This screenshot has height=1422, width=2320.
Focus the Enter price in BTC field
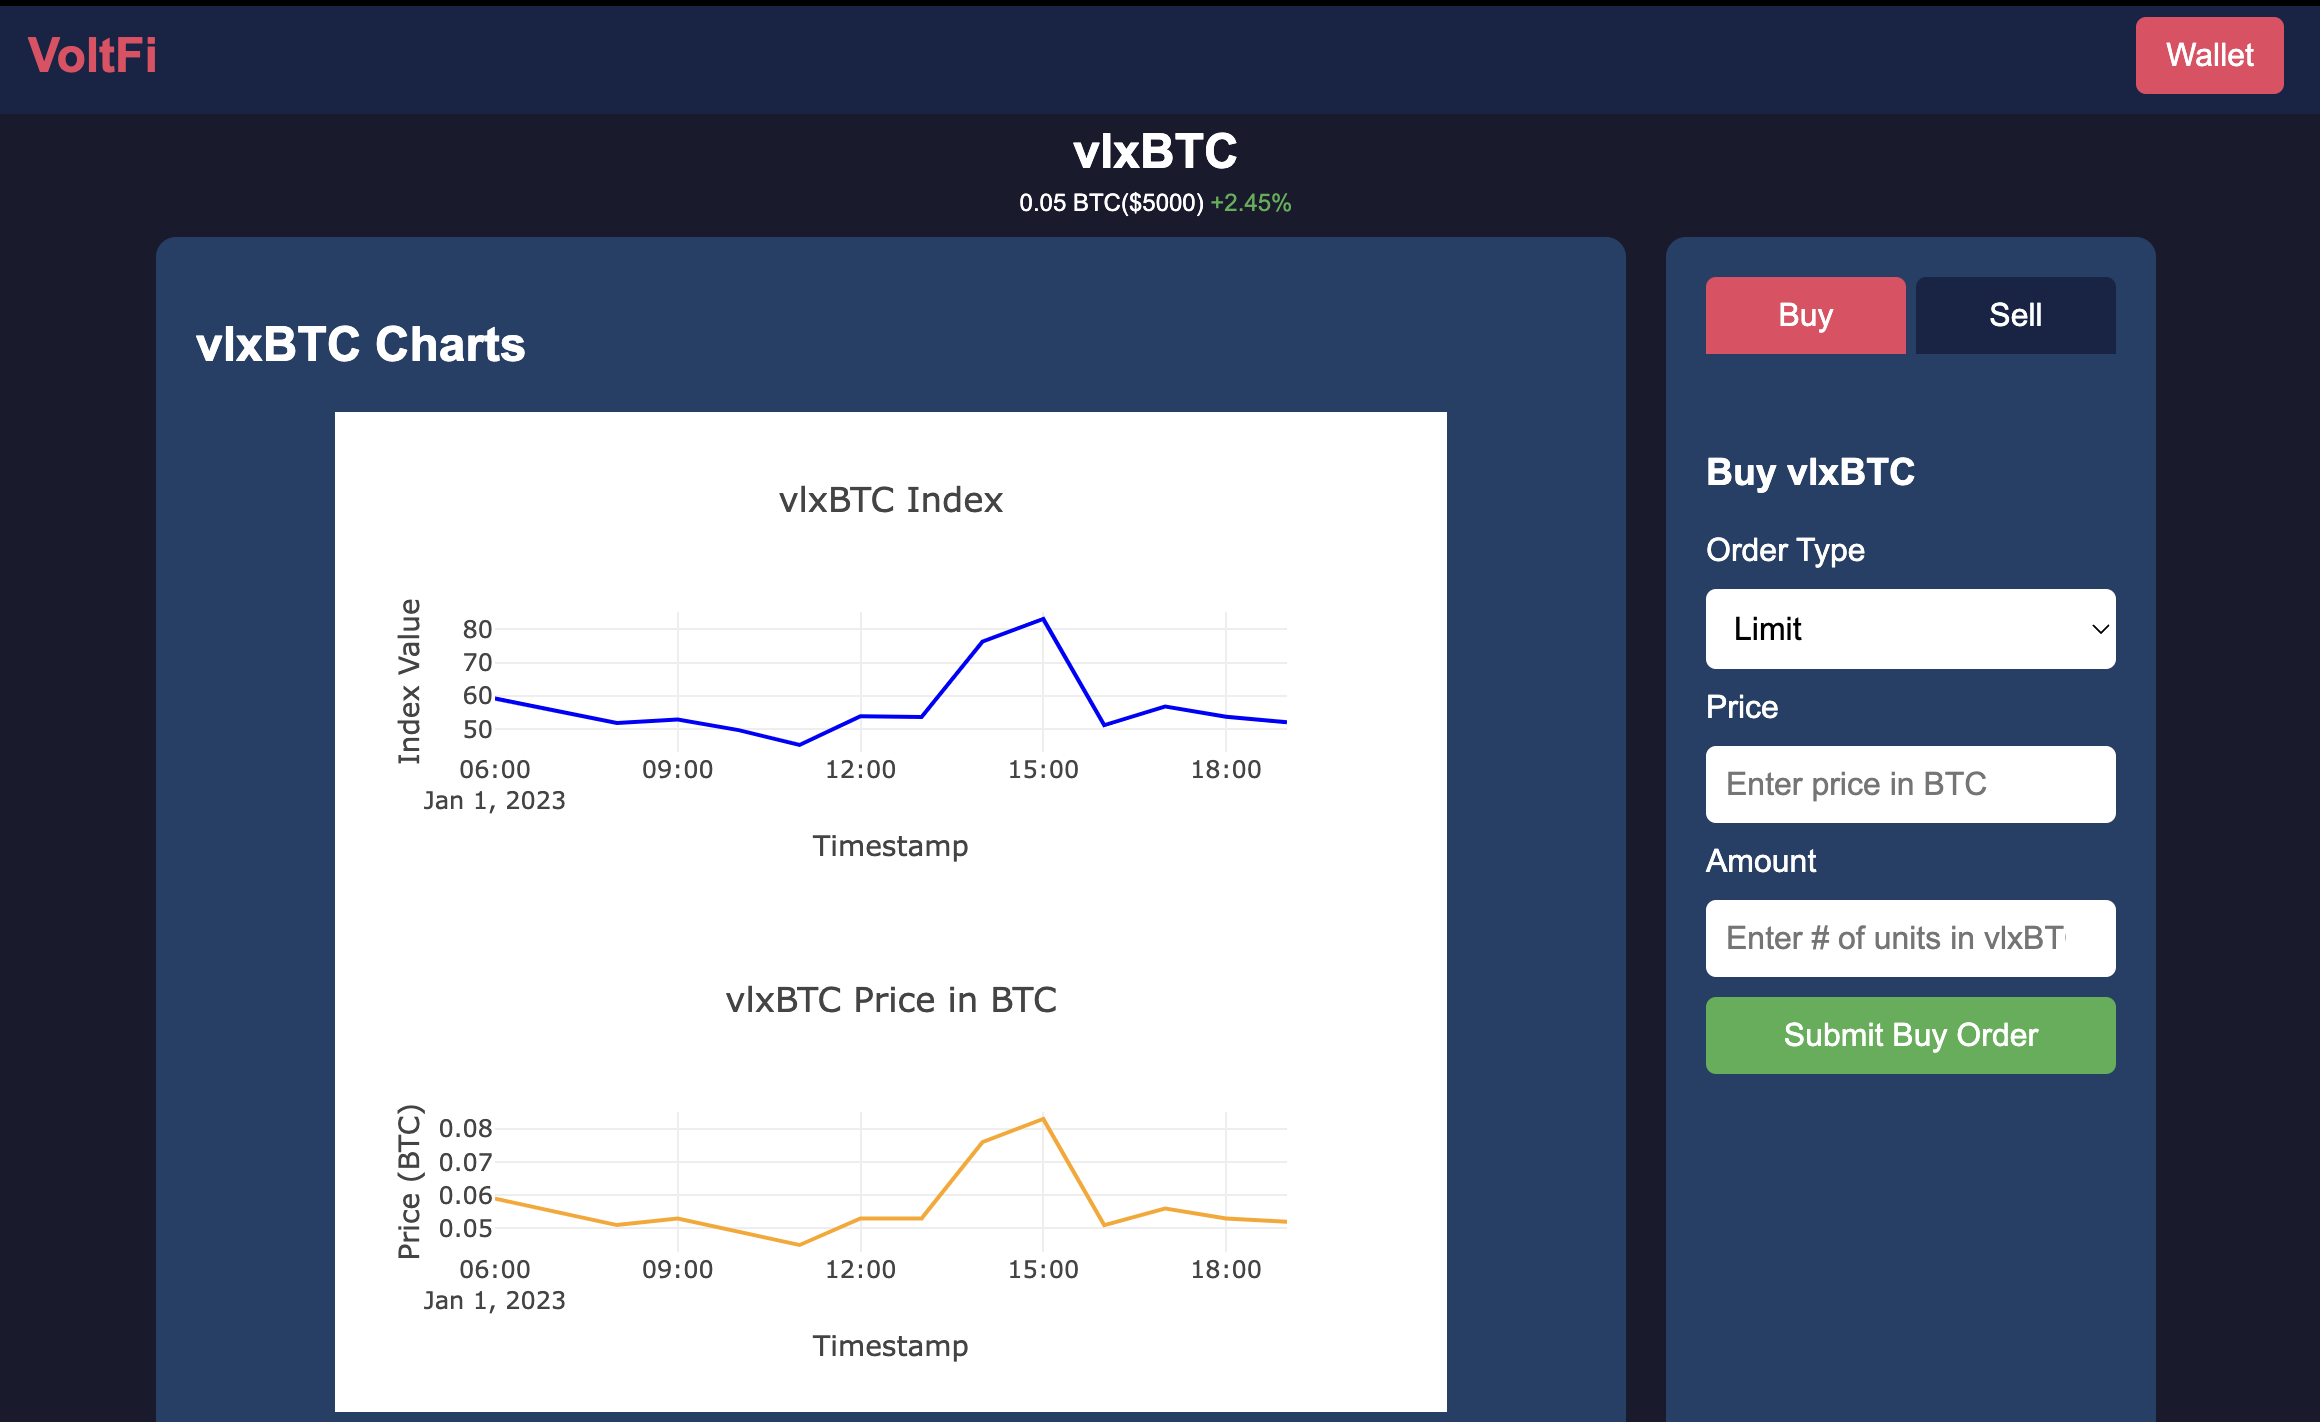click(1910, 784)
